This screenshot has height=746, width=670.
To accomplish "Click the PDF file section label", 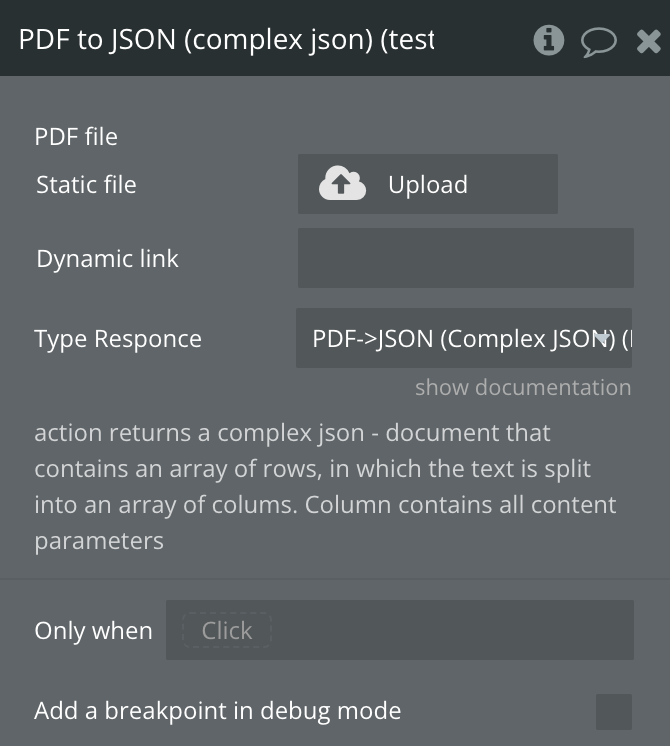I will pos(76,137).
